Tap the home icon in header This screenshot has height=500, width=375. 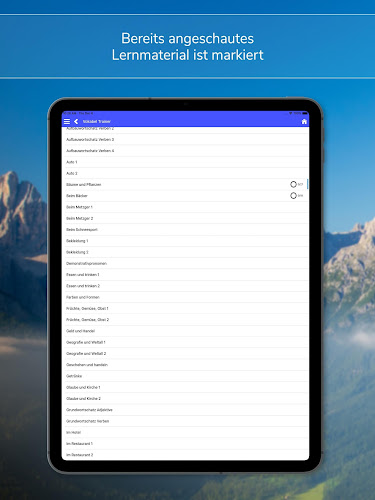point(304,122)
